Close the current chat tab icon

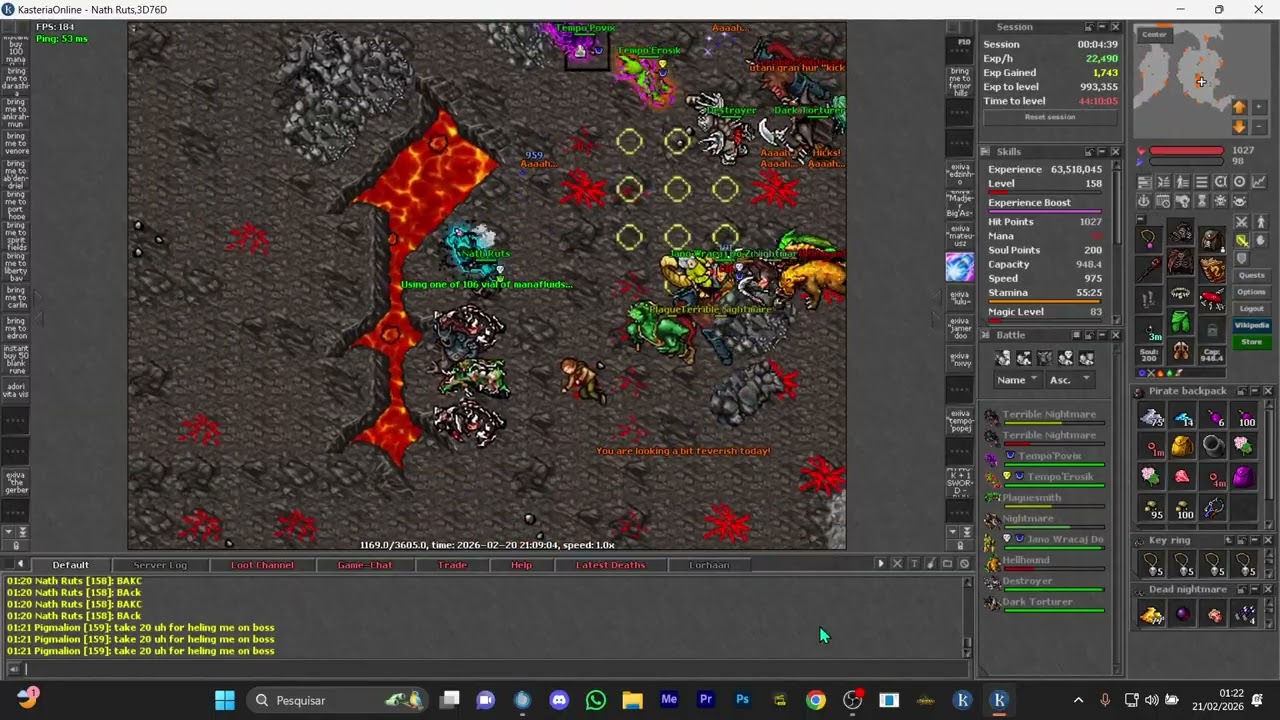(x=897, y=563)
